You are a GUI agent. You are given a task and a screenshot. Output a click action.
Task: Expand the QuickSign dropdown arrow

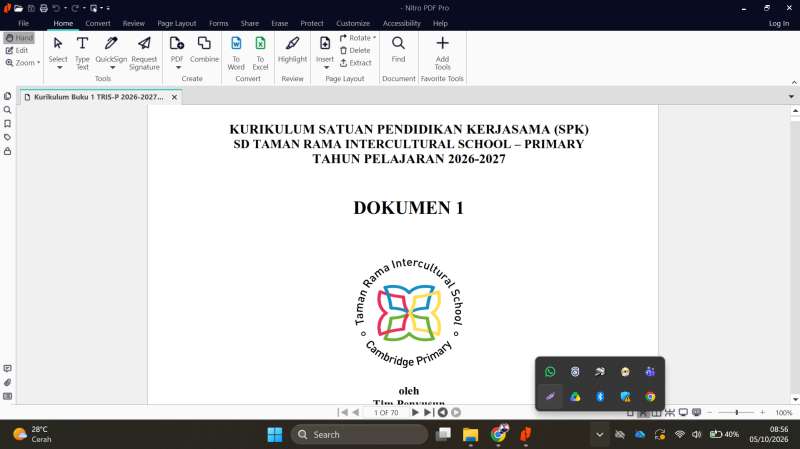click(x=113, y=67)
